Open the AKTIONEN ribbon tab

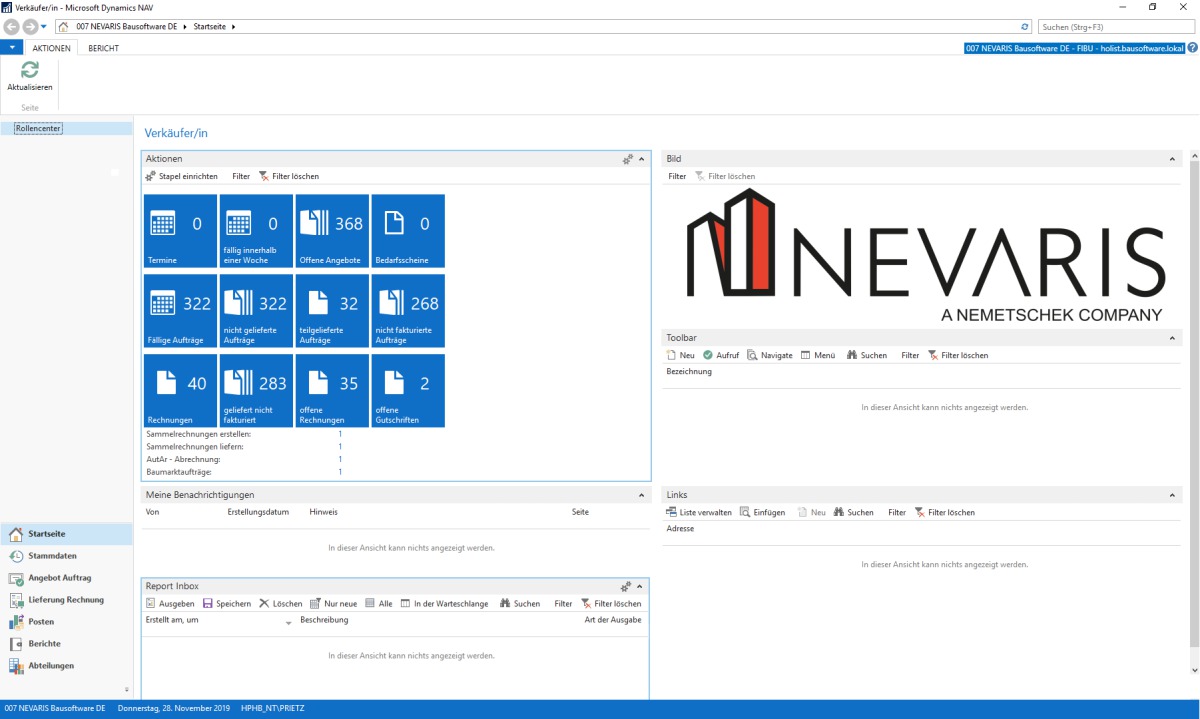coord(50,47)
